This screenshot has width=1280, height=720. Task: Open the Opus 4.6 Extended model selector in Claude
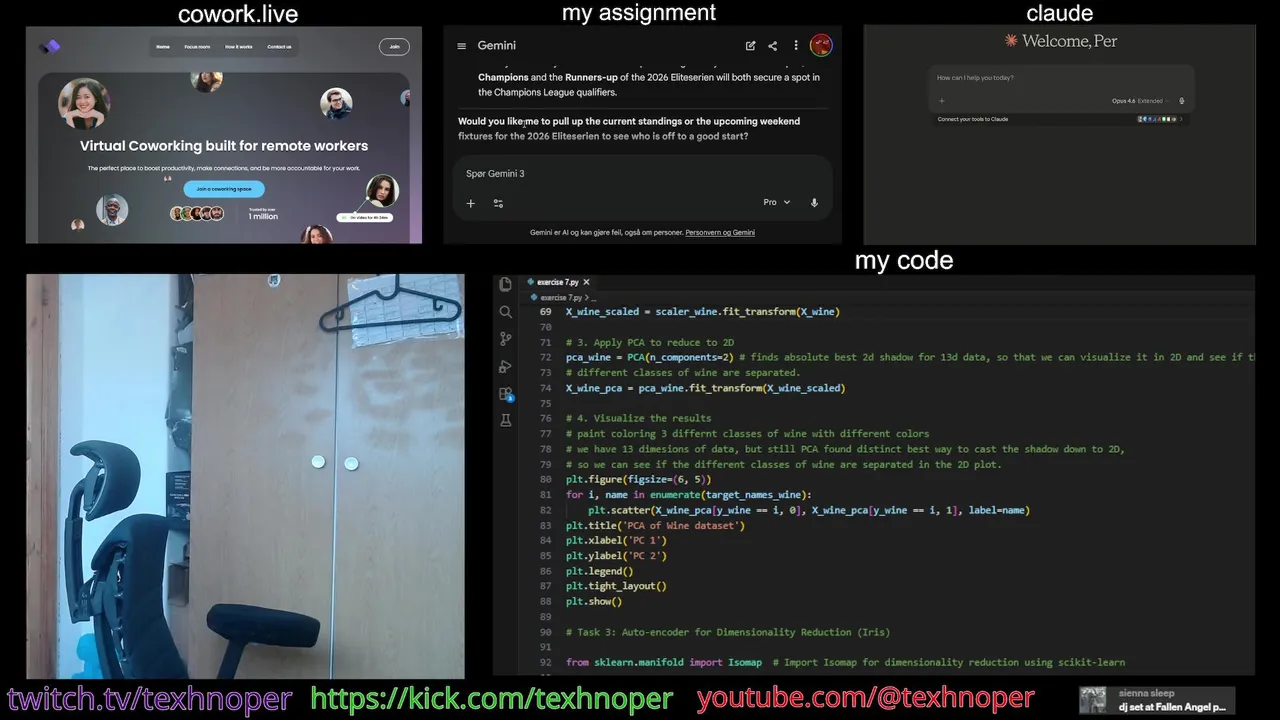point(1140,101)
